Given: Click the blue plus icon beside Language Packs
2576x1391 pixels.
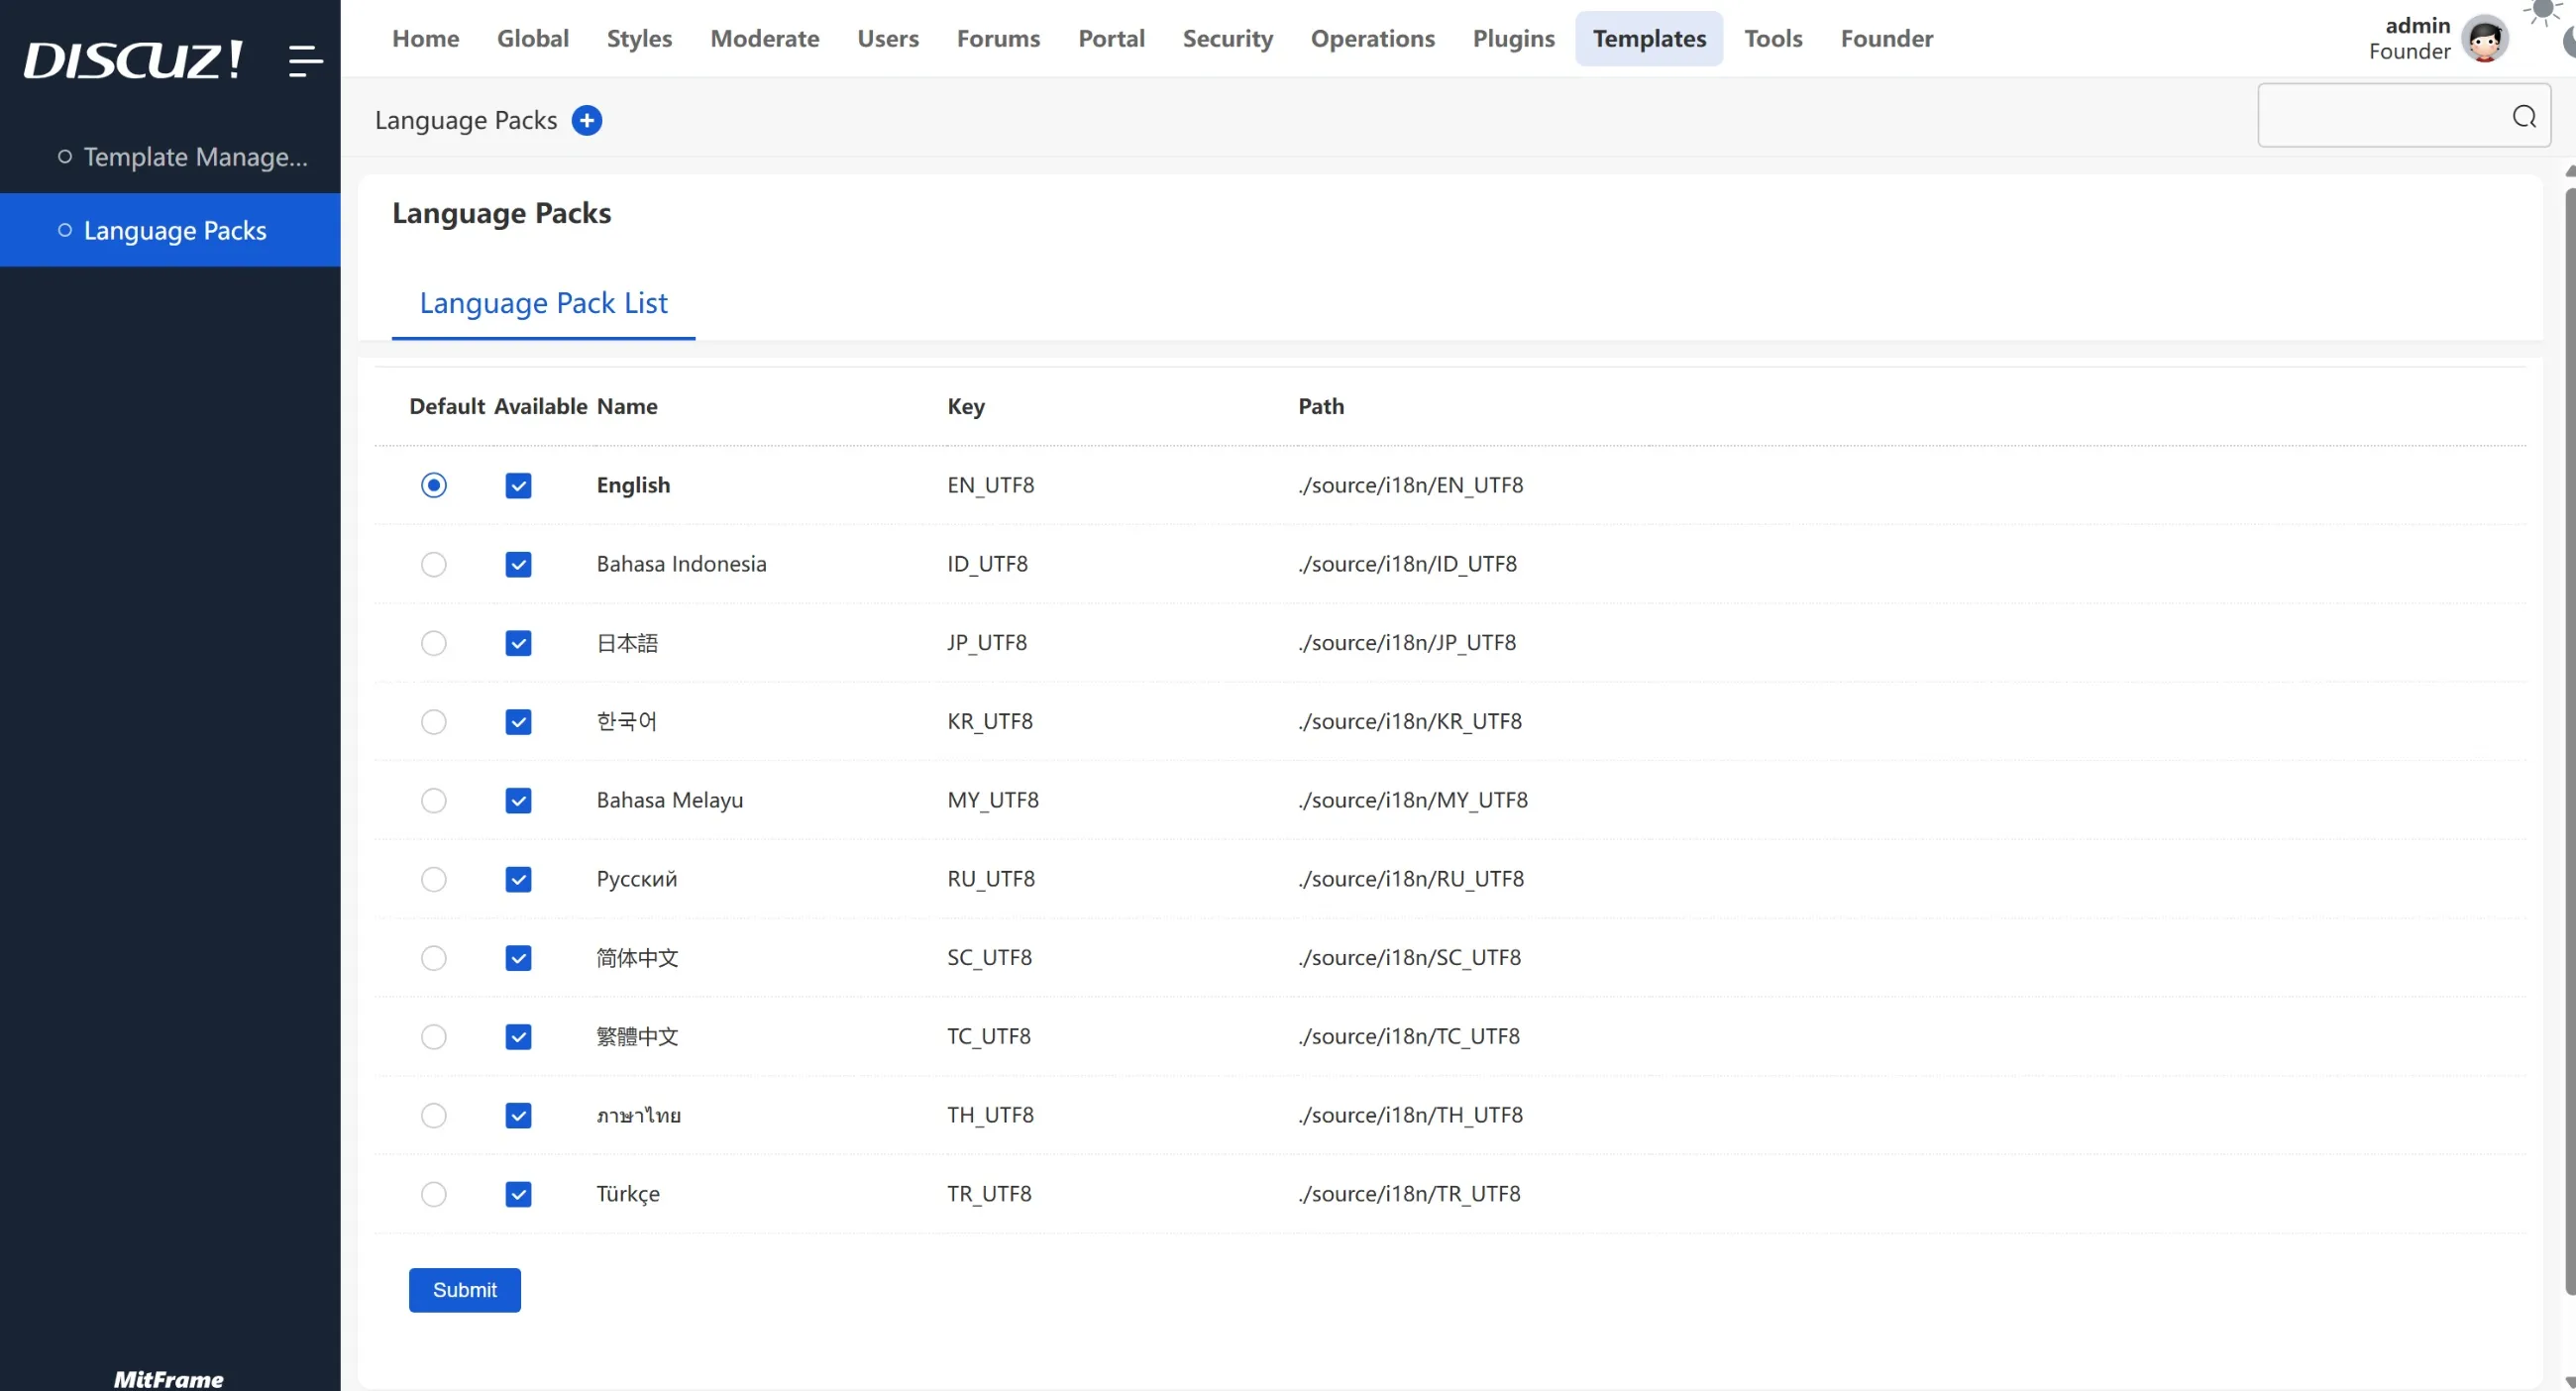Looking at the screenshot, I should [x=587, y=120].
